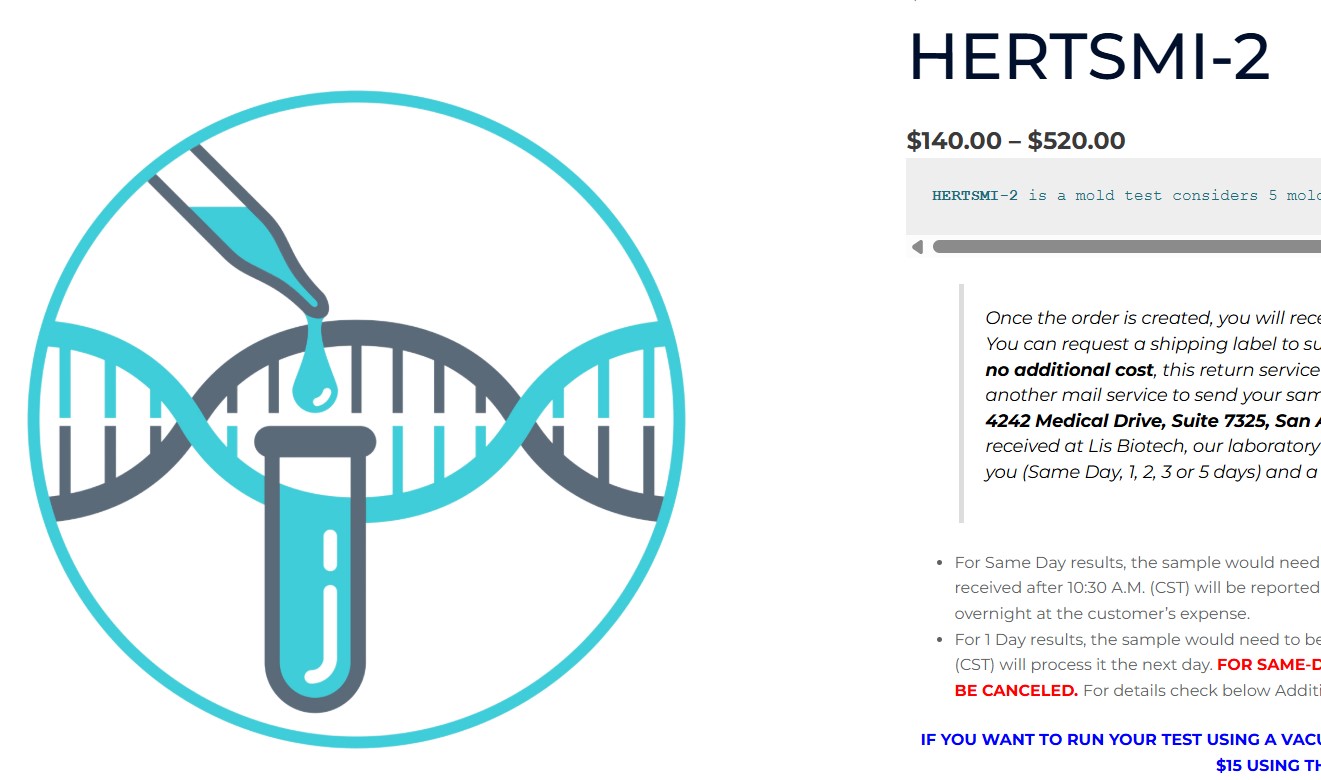This screenshot has width=1321, height=780.
Task: Click the test tube icon in the logo
Action: (x=316, y=570)
